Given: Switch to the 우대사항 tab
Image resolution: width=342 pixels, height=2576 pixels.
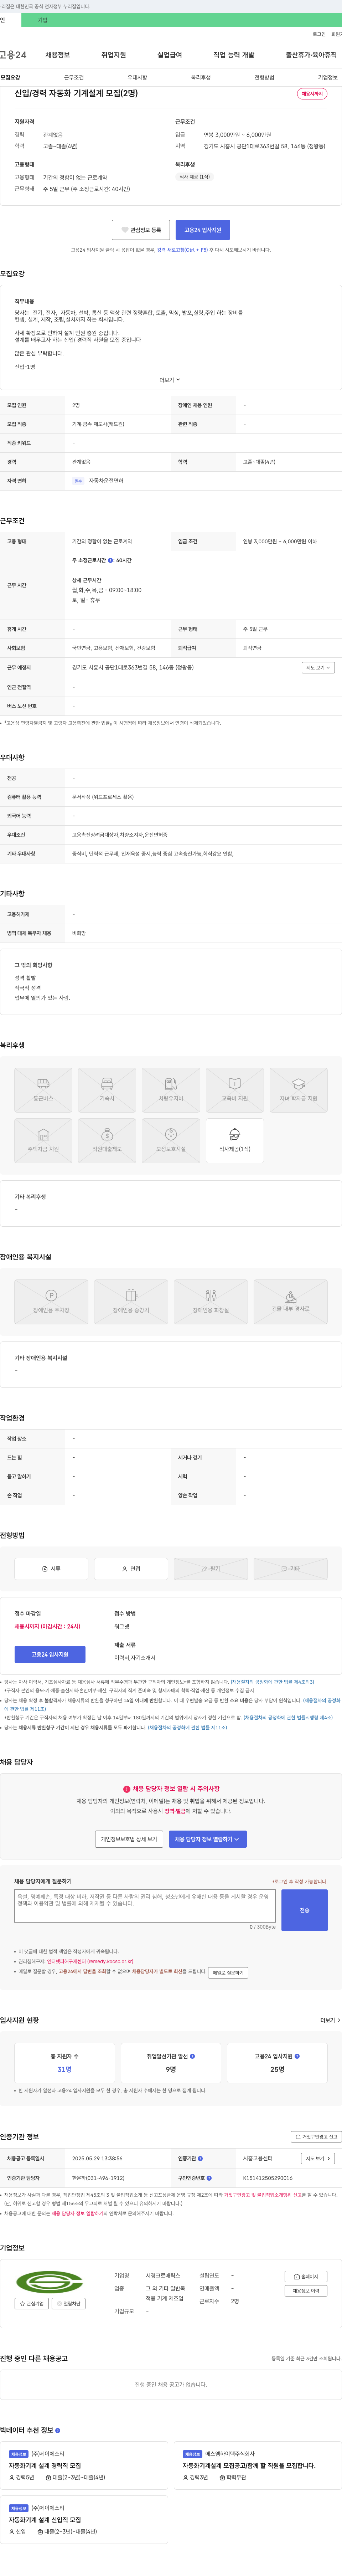Looking at the screenshot, I should (138, 77).
